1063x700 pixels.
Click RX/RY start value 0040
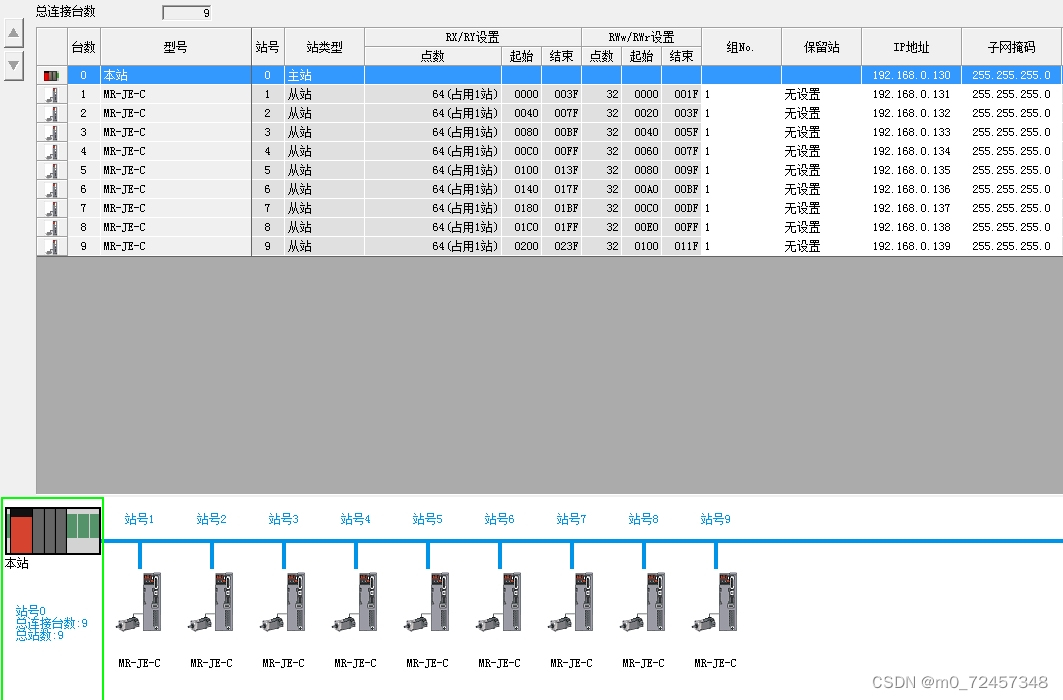pyautogui.click(x=521, y=113)
